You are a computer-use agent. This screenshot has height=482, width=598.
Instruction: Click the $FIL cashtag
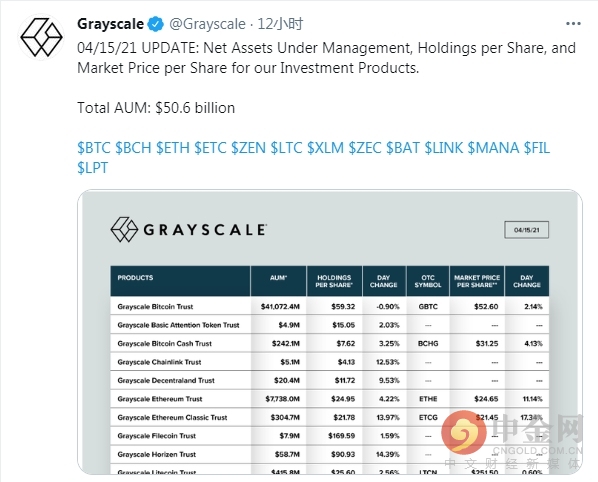coord(537,148)
